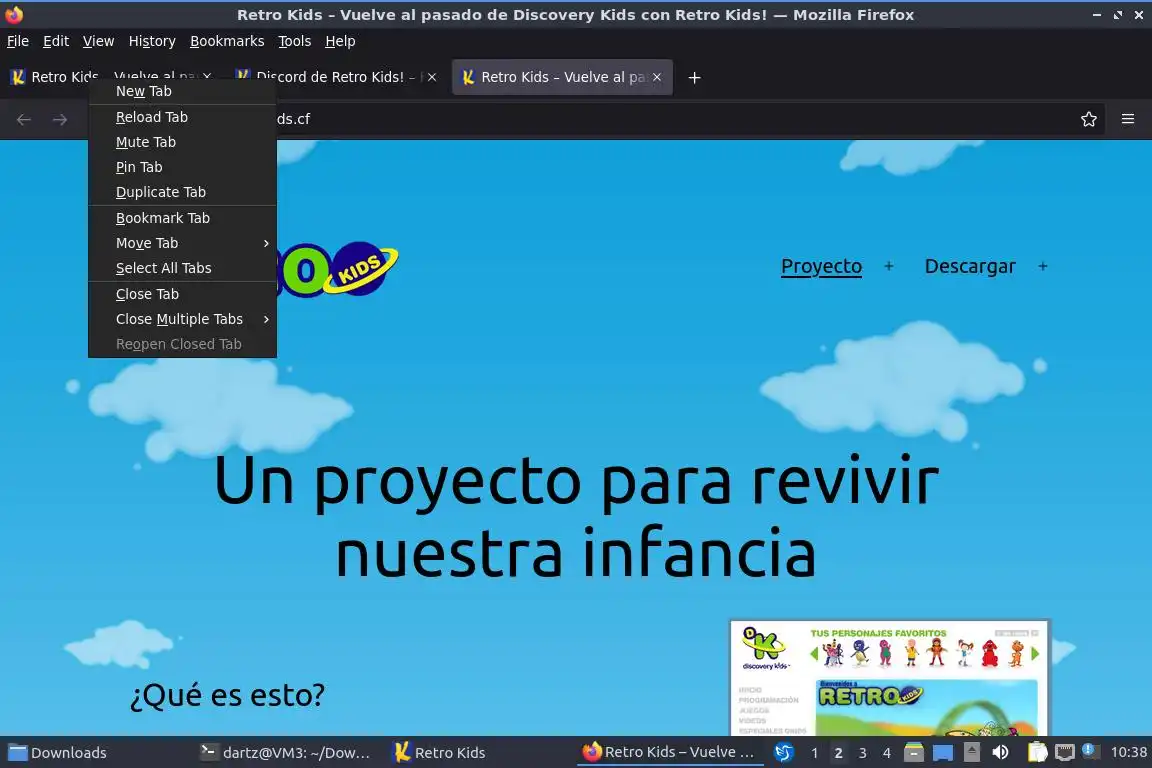
Task: Expand the Proyecto submenu plus sign
Action: tap(888, 266)
